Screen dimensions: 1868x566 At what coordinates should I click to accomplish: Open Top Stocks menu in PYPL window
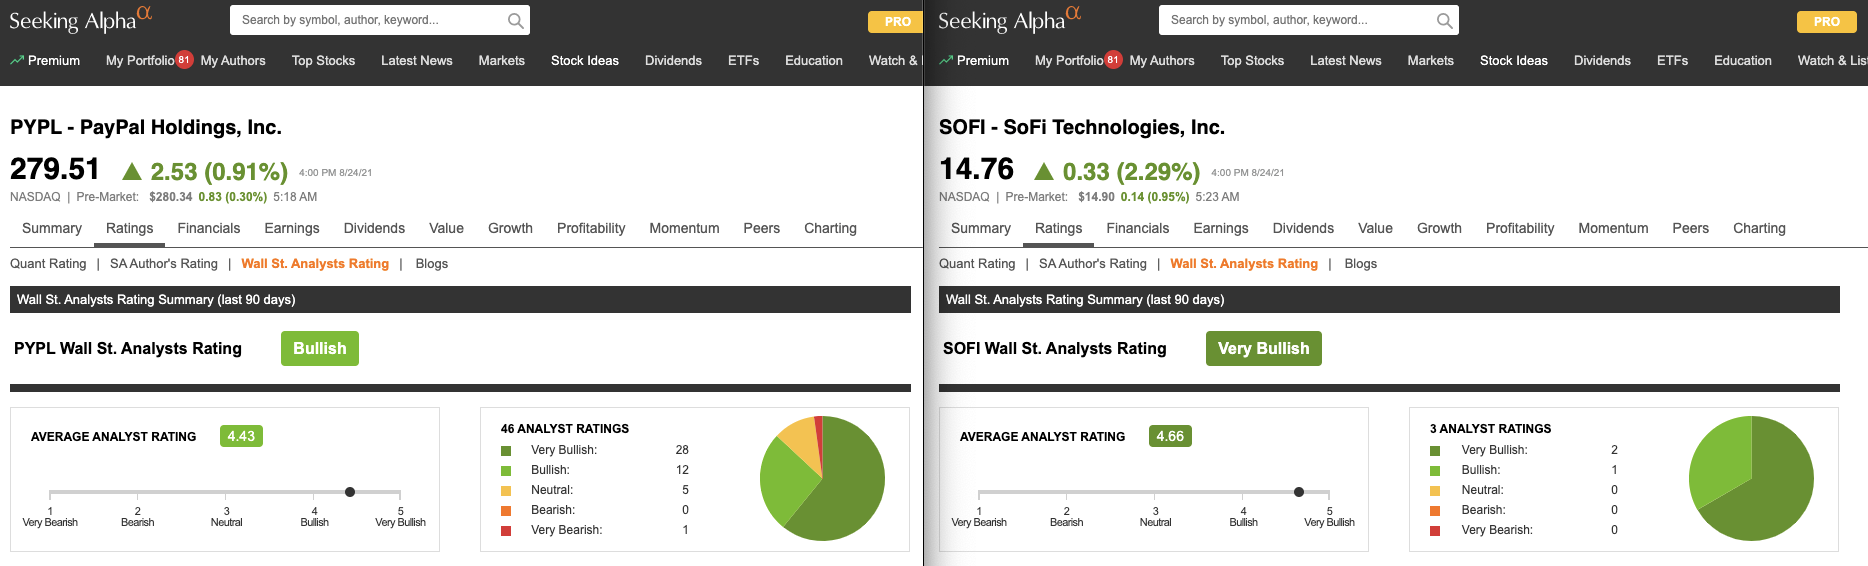pyautogui.click(x=323, y=60)
